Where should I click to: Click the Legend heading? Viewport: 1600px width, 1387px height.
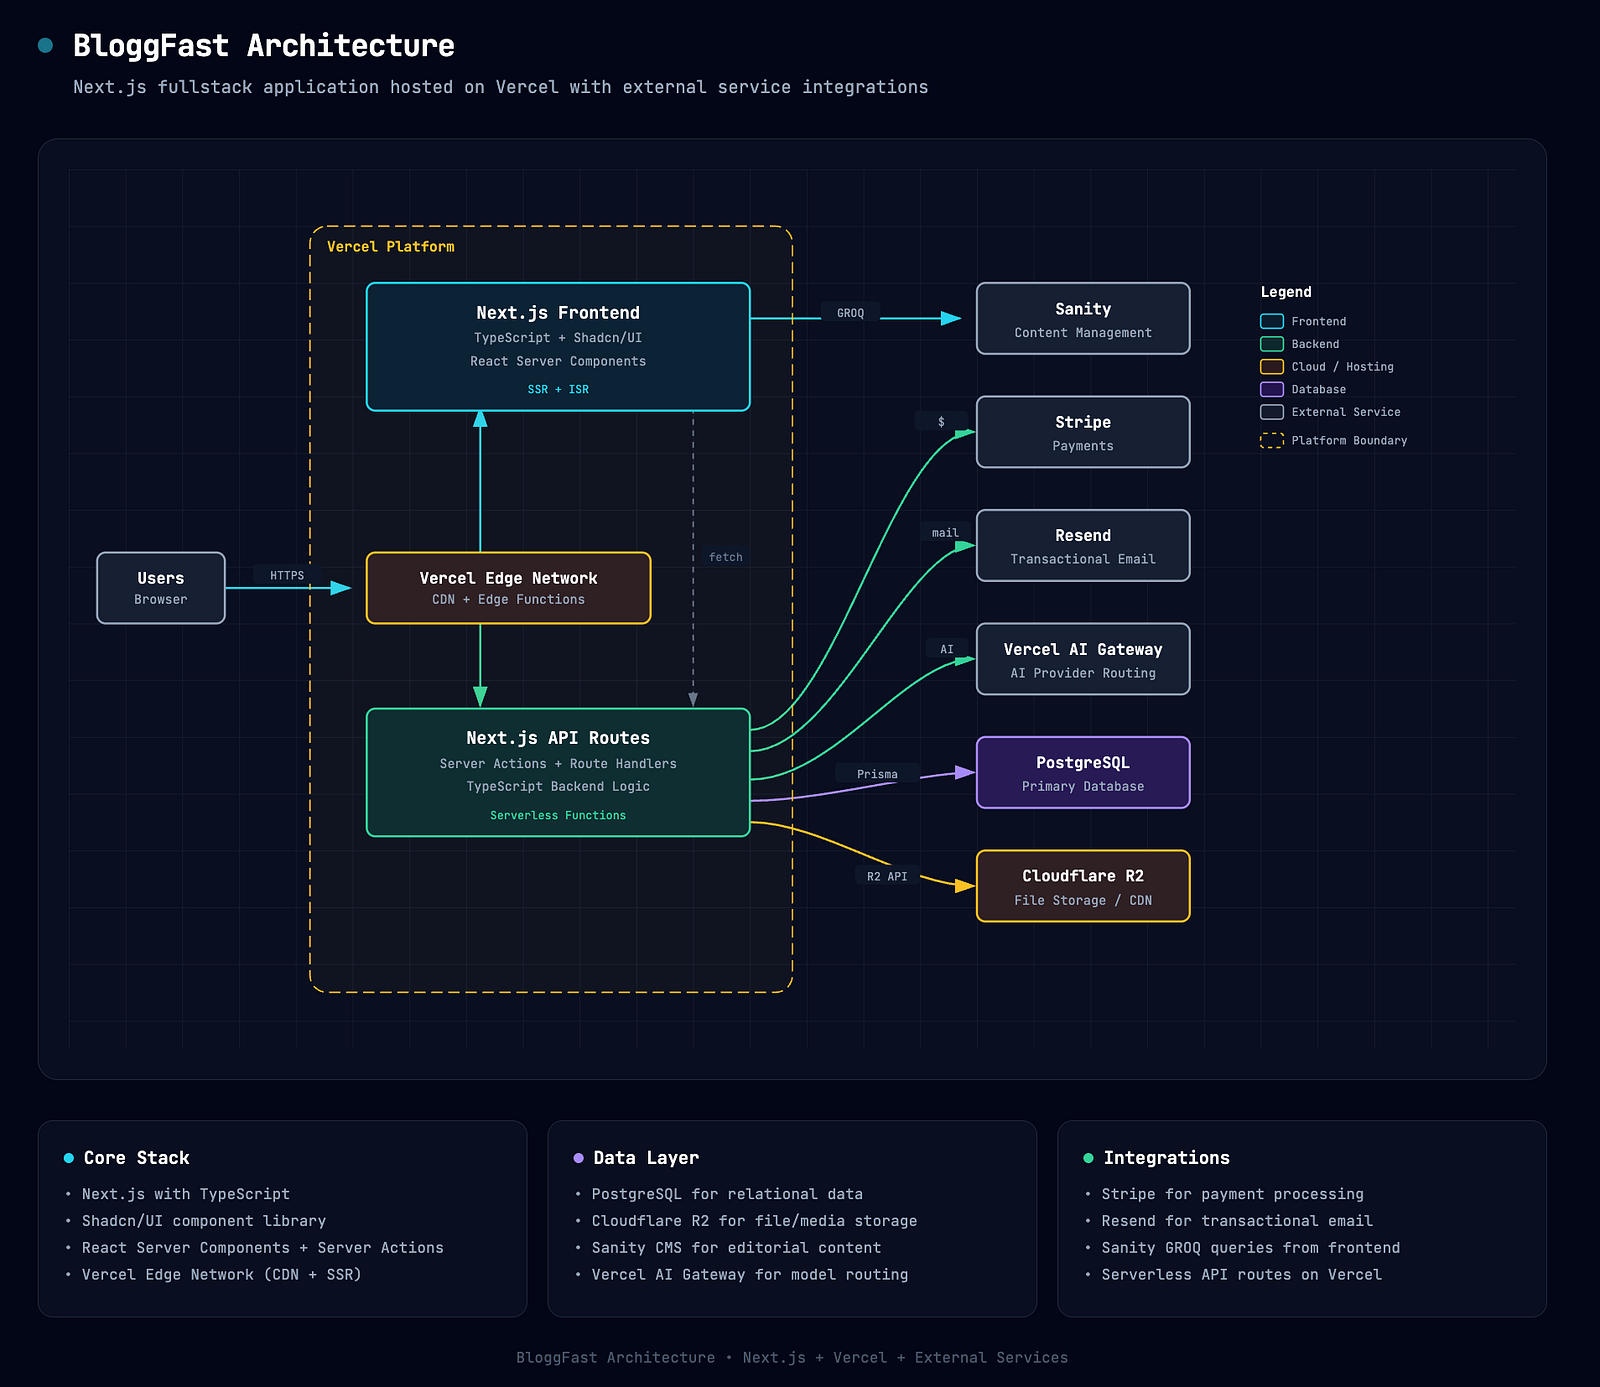coord(1286,292)
